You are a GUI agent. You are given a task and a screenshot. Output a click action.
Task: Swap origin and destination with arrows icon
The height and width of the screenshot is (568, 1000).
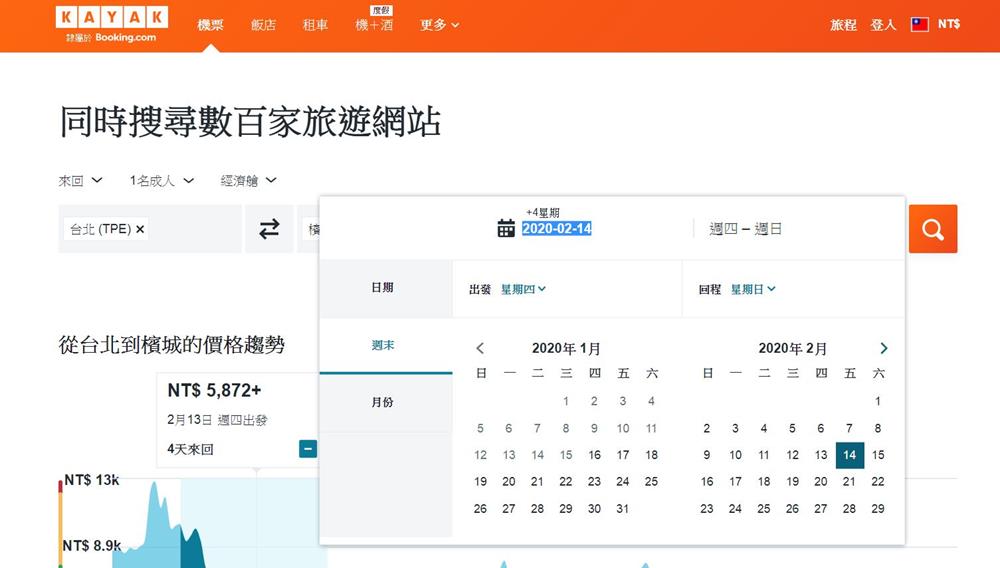click(x=269, y=229)
